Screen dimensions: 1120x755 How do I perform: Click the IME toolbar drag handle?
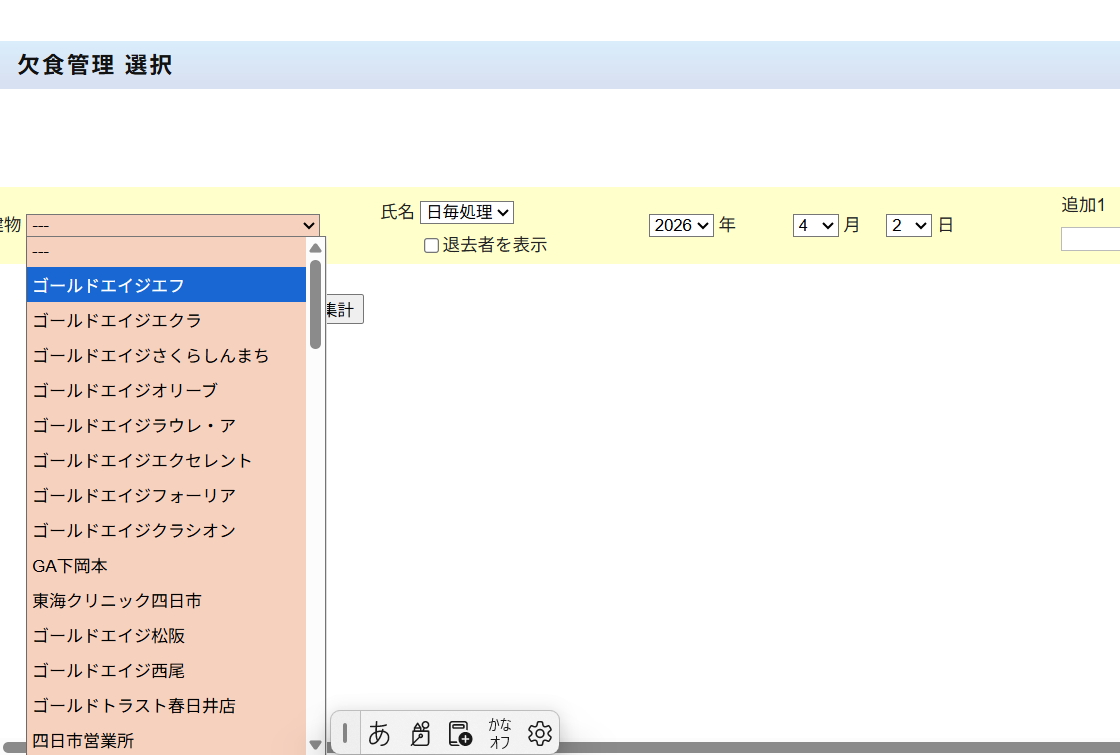point(345,733)
